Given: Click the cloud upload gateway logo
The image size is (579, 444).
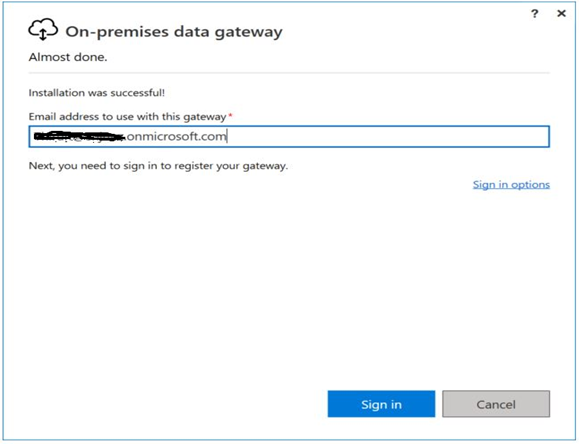Looking at the screenshot, I should pyautogui.click(x=43, y=29).
